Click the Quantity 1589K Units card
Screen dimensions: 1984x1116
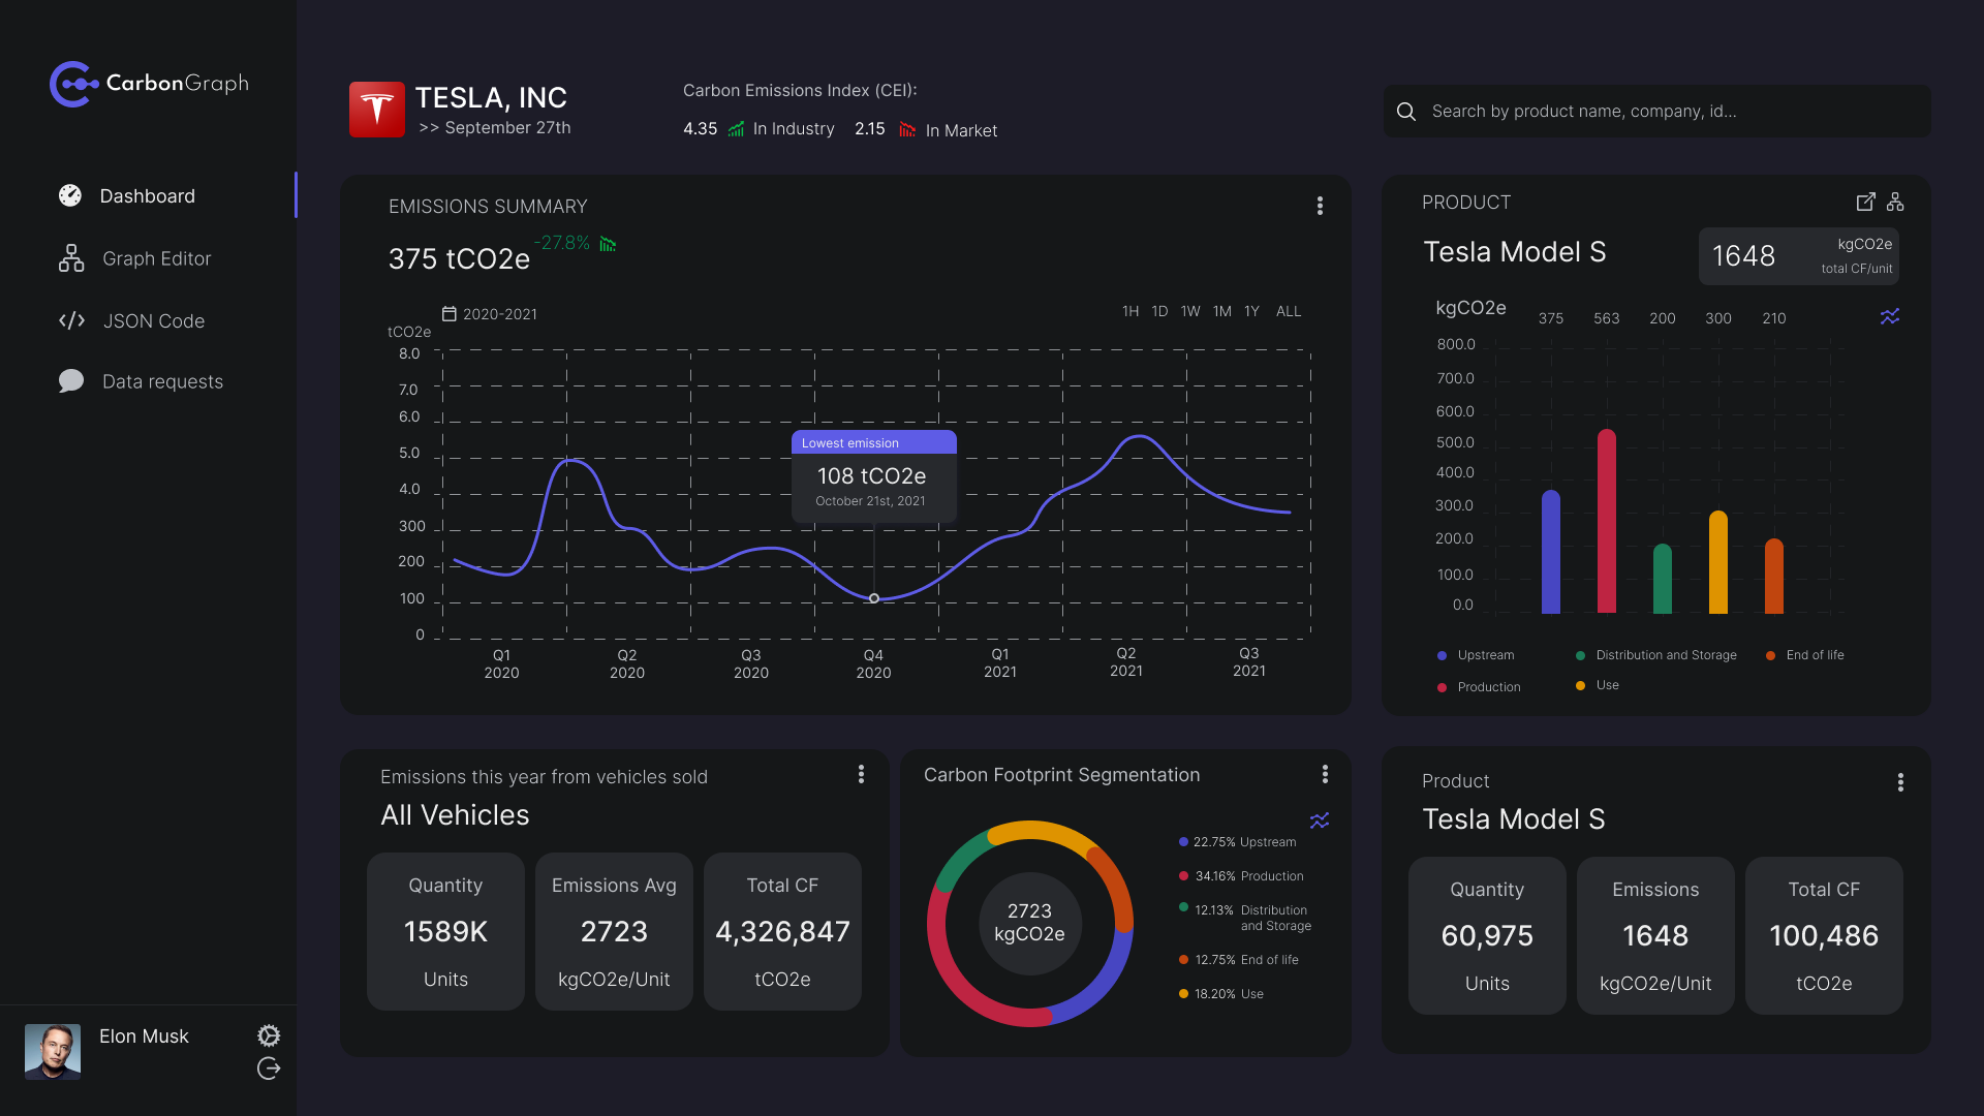[x=446, y=931]
